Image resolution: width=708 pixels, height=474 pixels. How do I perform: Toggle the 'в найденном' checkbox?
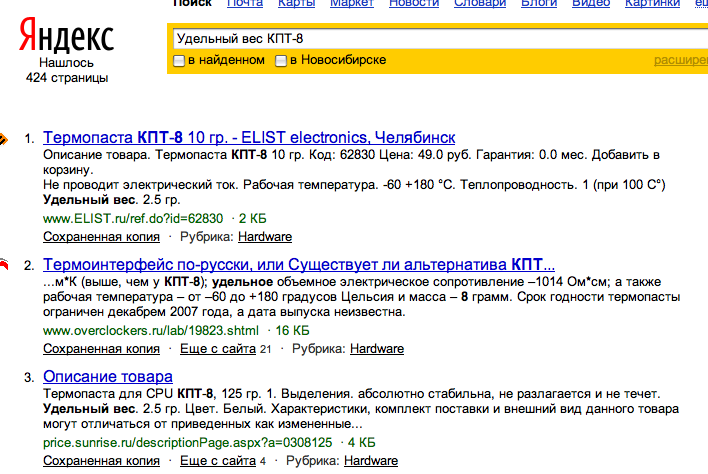pos(179,60)
